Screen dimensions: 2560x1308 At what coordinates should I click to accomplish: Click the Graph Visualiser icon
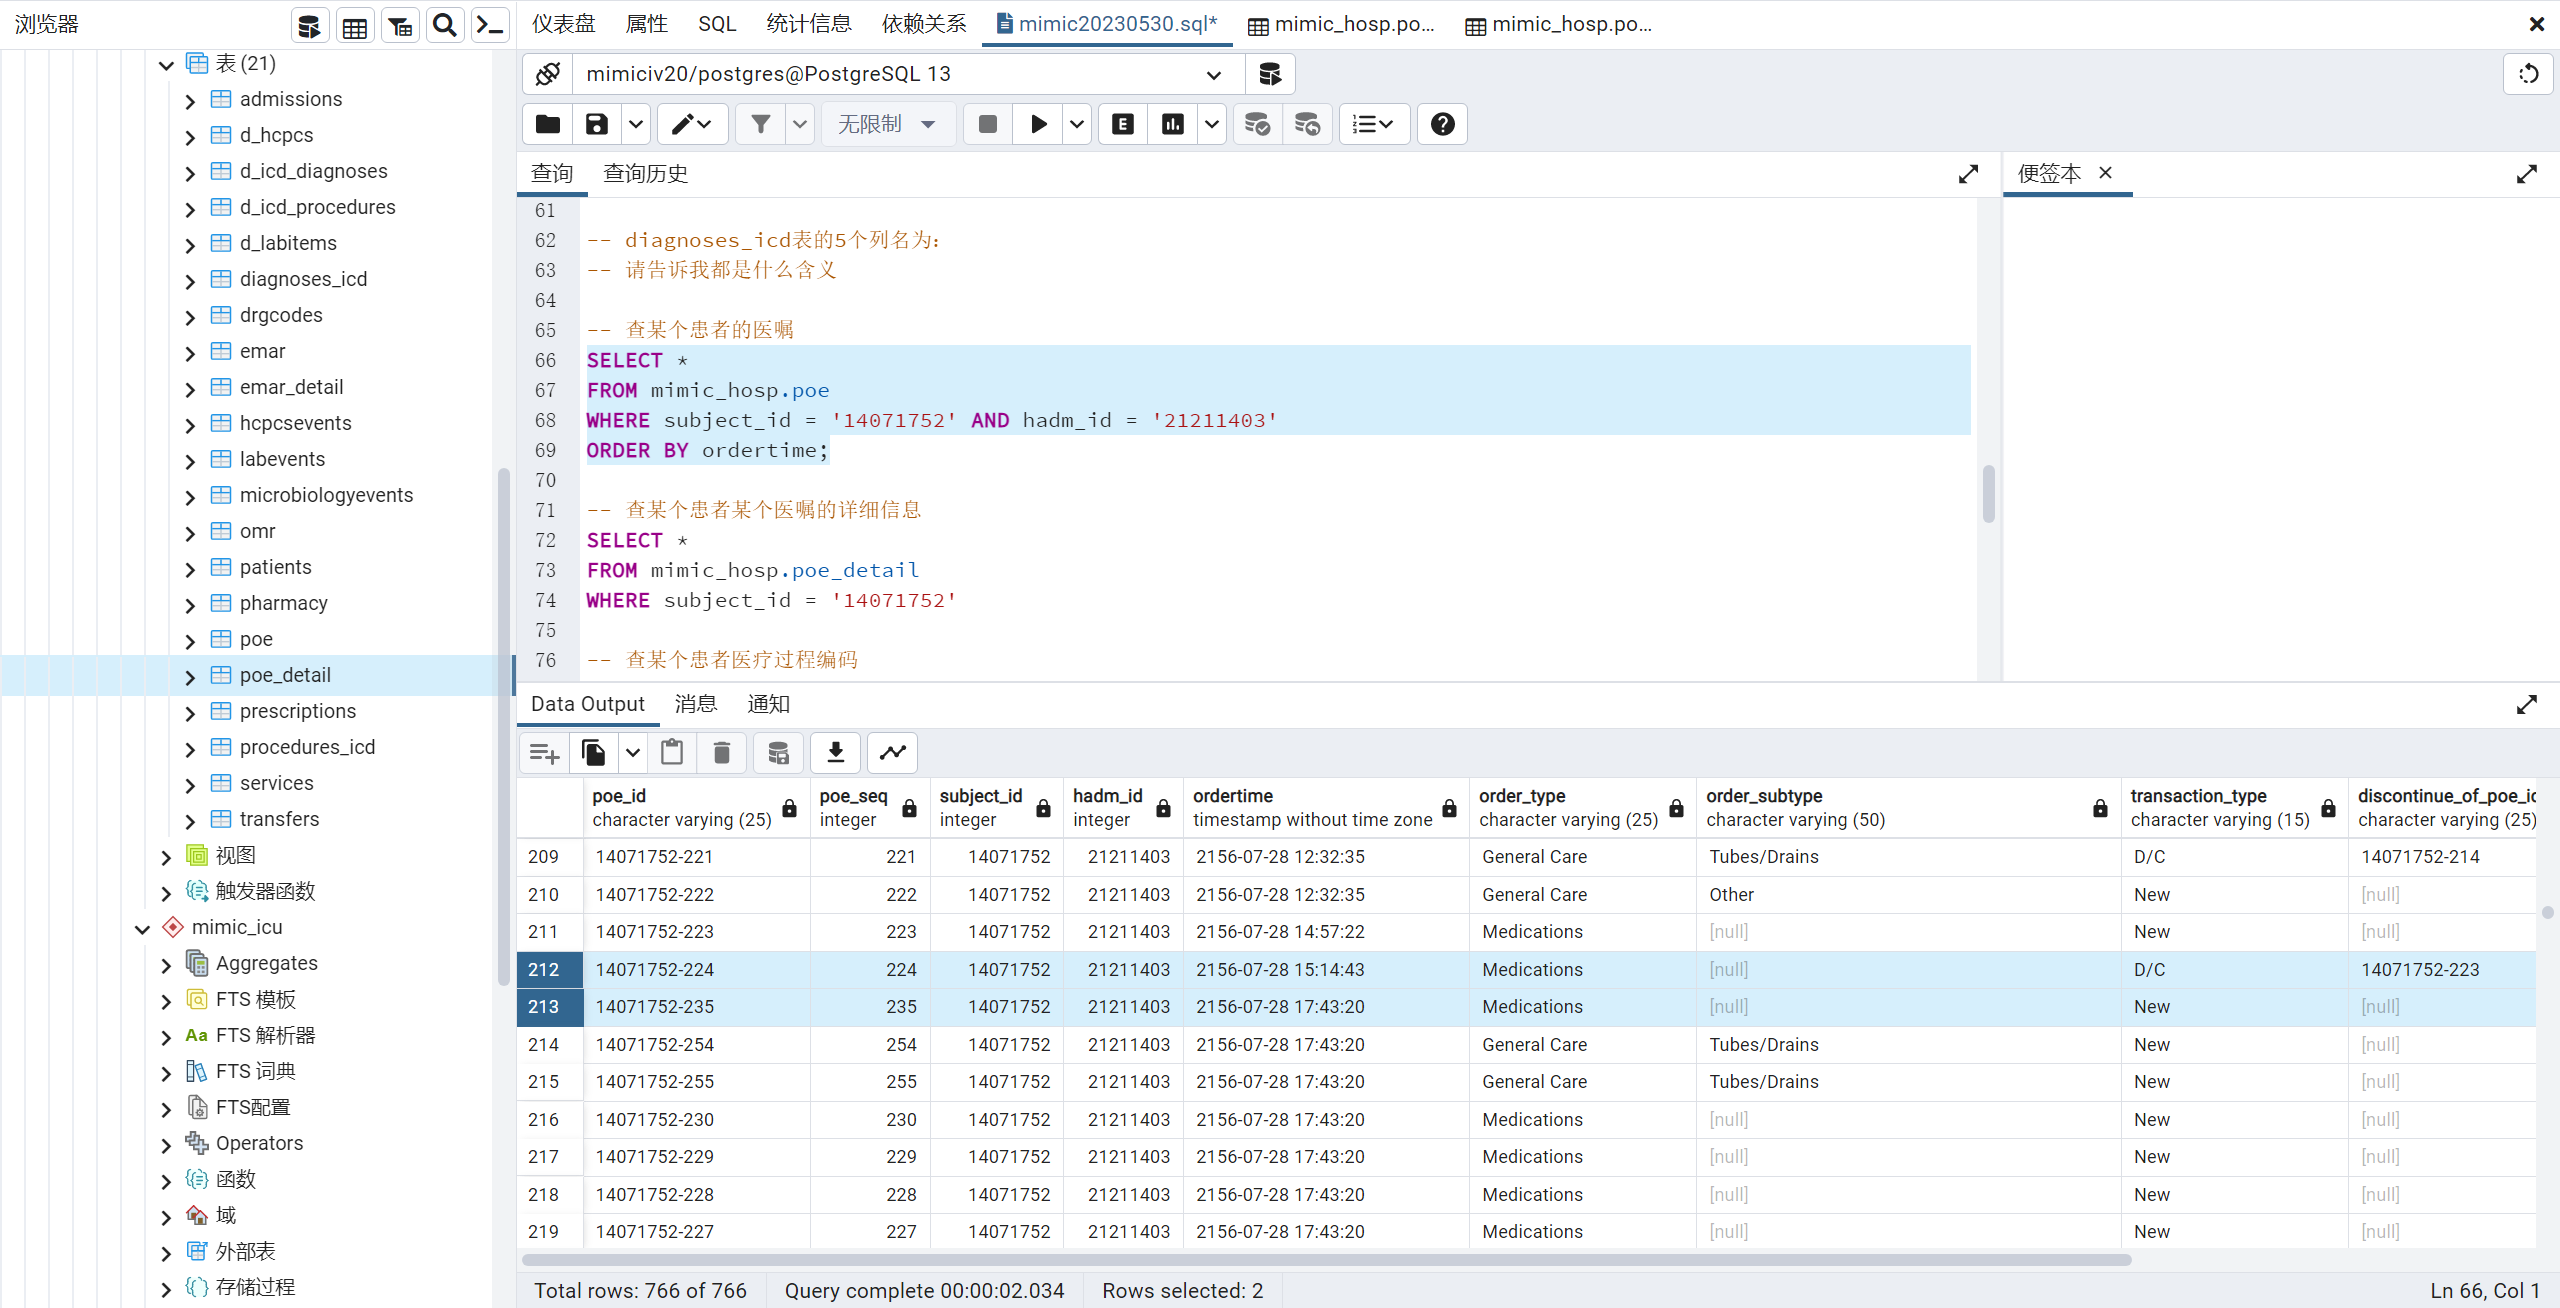pyautogui.click(x=892, y=752)
